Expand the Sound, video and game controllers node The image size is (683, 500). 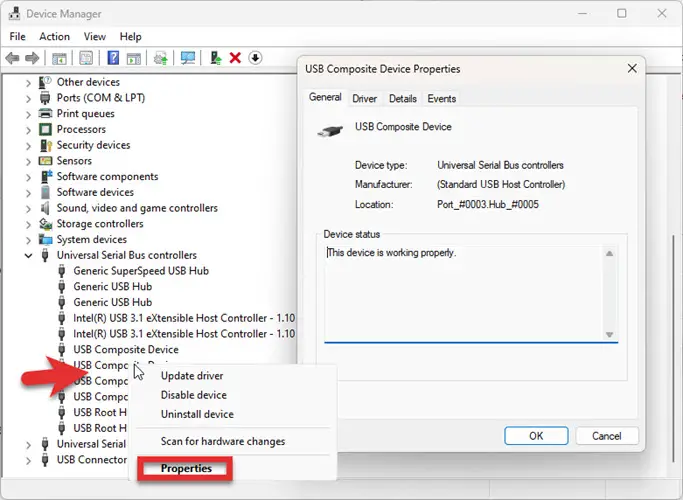pyautogui.click(x=28, y=209)
